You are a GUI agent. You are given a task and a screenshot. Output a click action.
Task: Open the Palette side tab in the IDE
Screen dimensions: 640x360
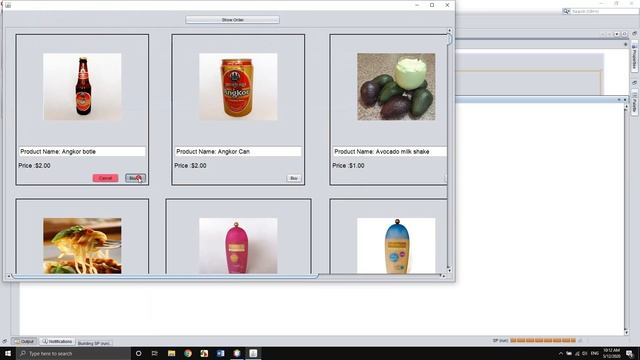[635, 103]
